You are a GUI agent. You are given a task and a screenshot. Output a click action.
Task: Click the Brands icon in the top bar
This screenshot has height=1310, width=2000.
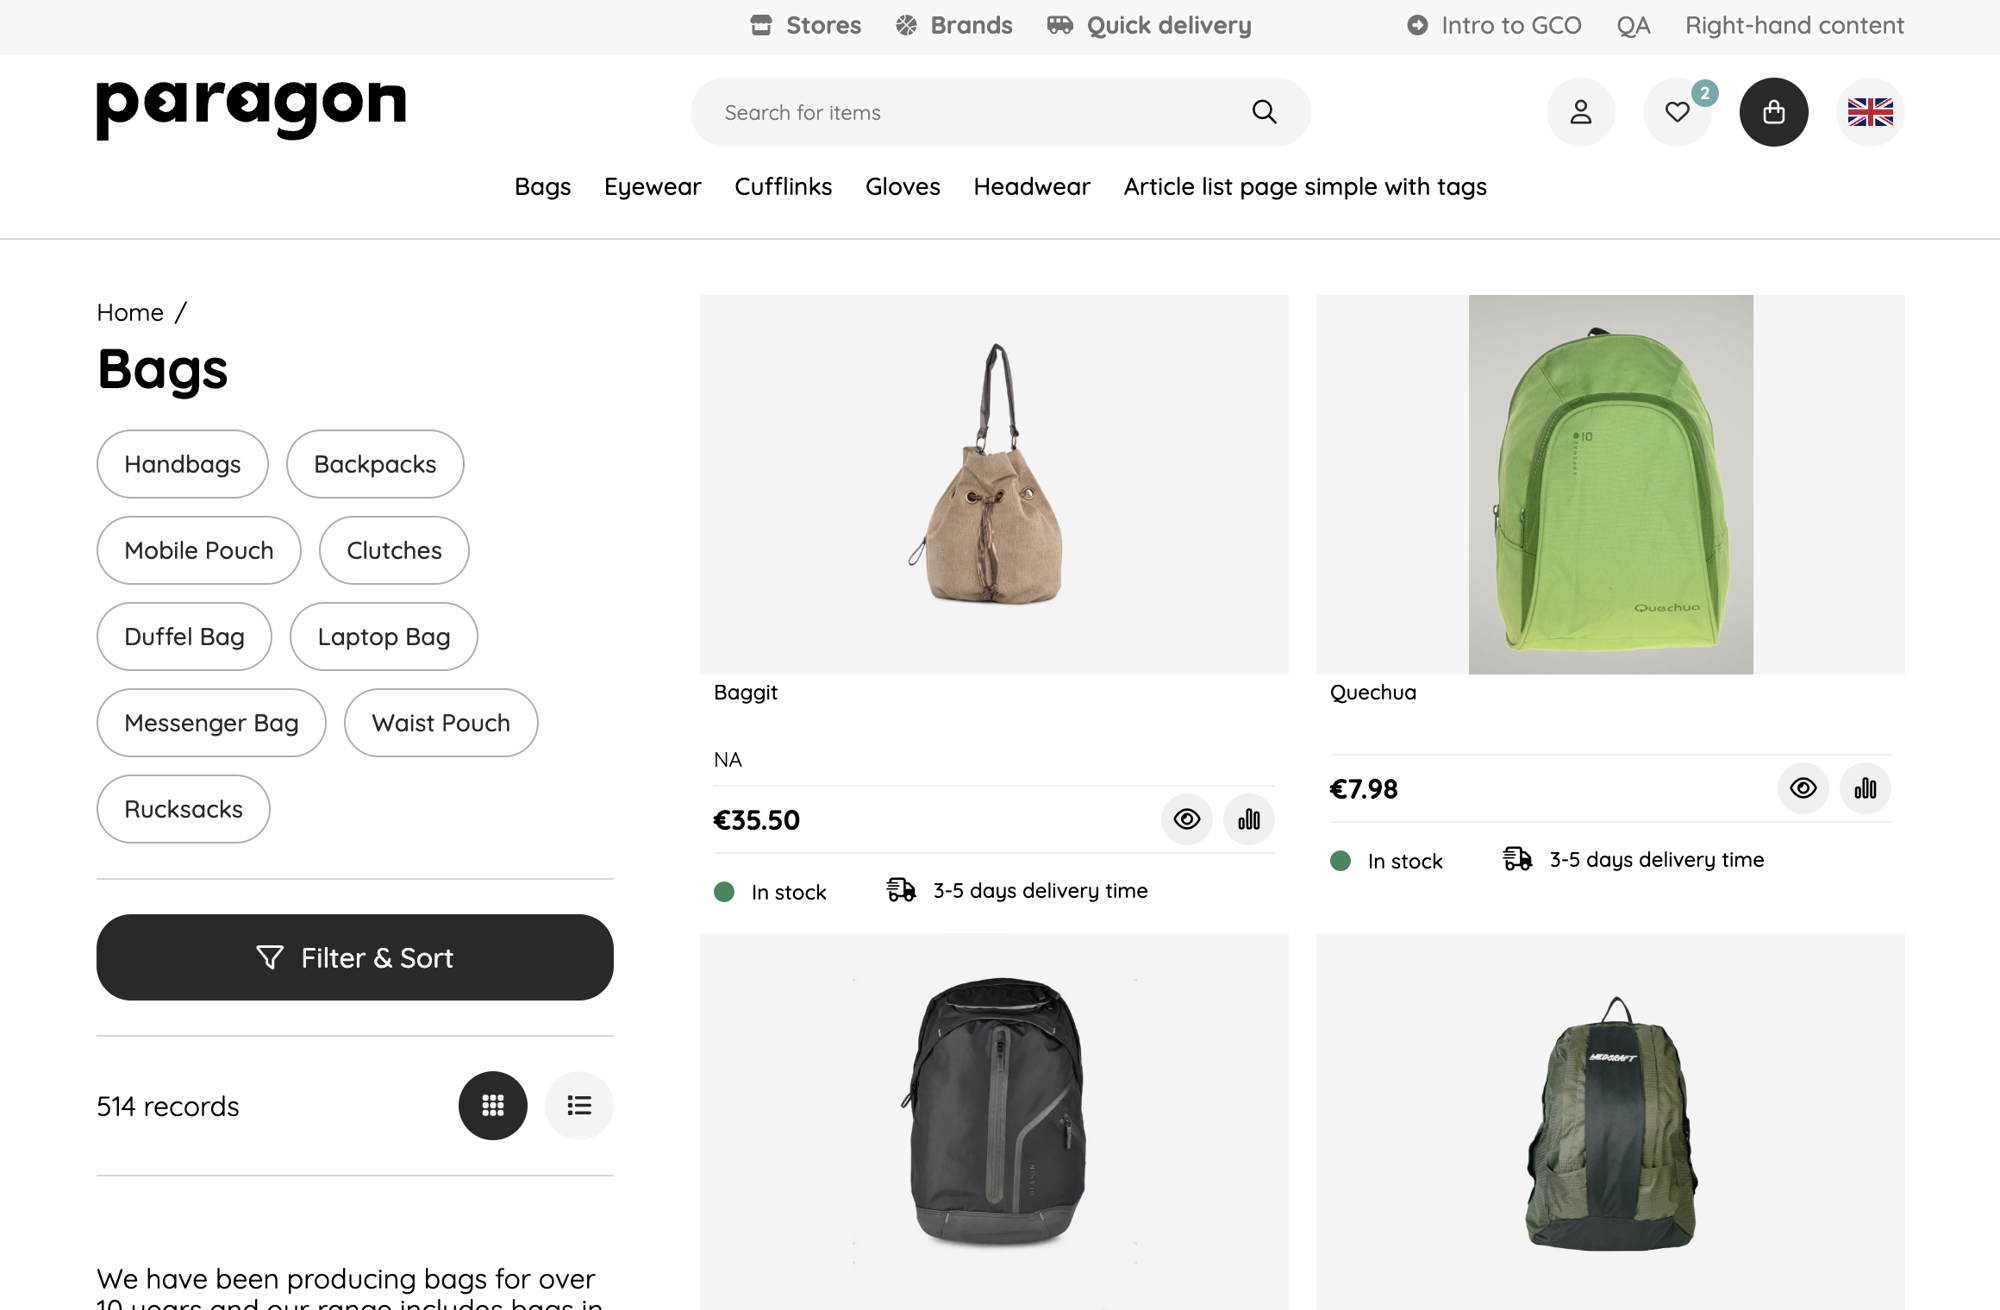point(905,25)
